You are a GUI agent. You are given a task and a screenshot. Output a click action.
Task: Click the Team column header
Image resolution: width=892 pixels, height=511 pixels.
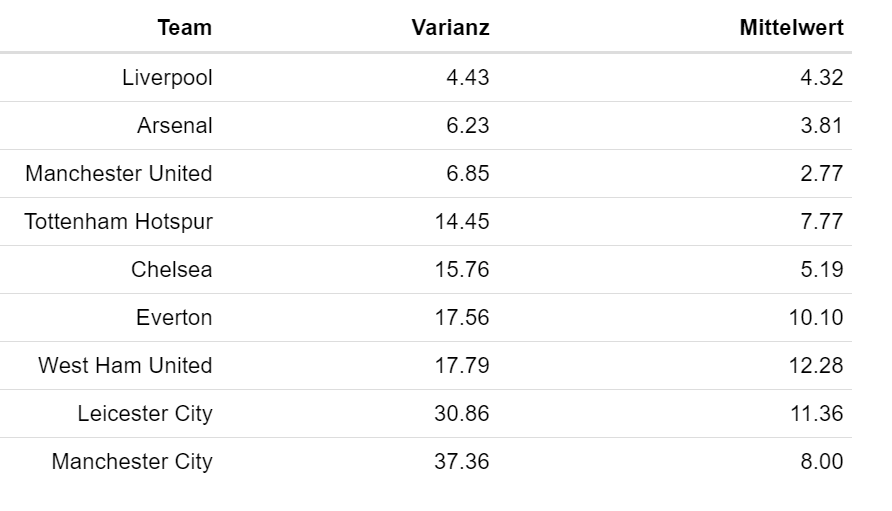[x=184, y=27]
